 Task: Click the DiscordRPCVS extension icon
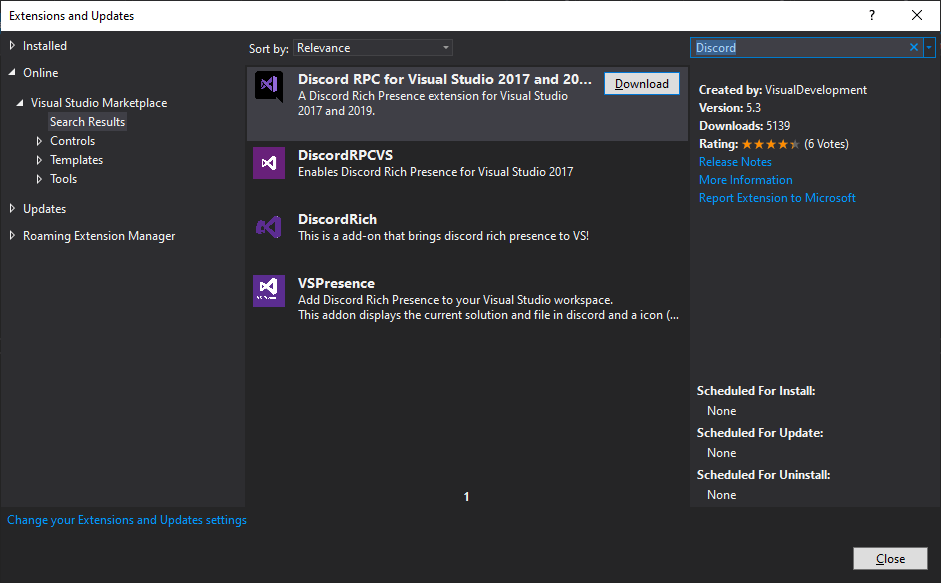click(x=269, y=163)
